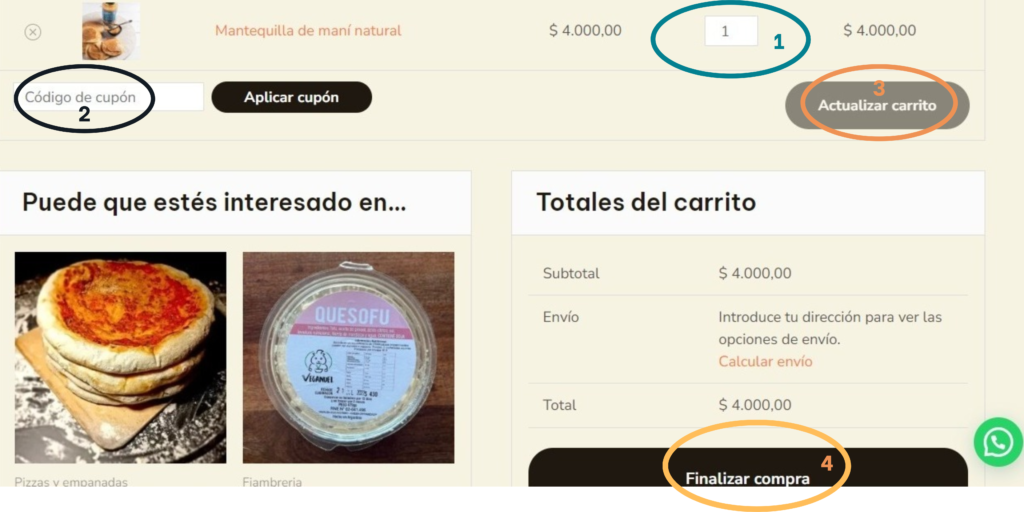Click the Puede que estés interesado heading
Viewport: 1024px width, 512px height.
point(214,202)
